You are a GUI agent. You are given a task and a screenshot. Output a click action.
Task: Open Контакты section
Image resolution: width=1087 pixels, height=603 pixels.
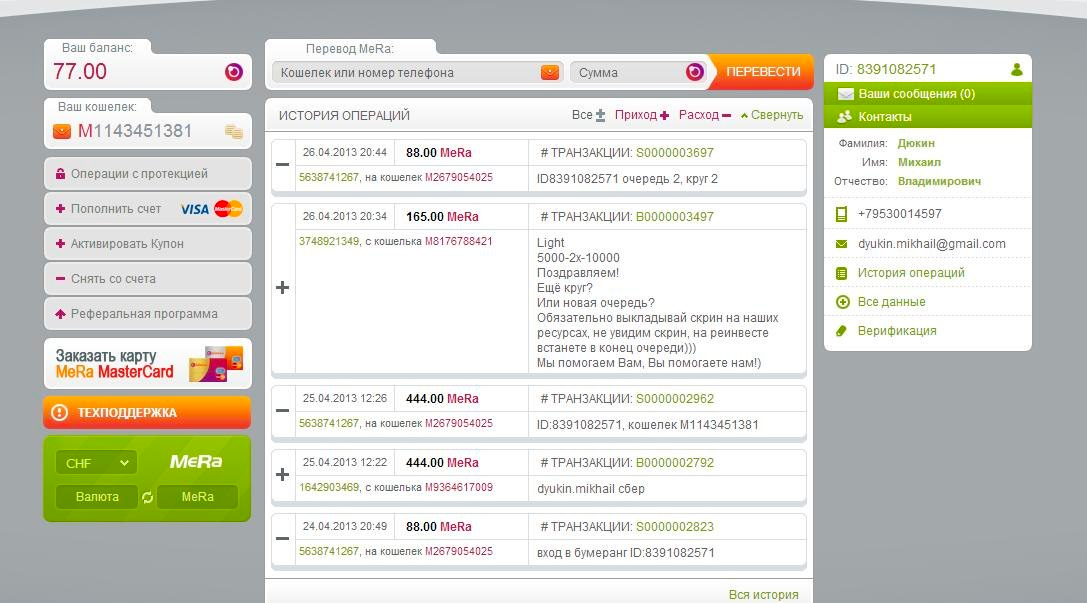(x=928, y=116)
